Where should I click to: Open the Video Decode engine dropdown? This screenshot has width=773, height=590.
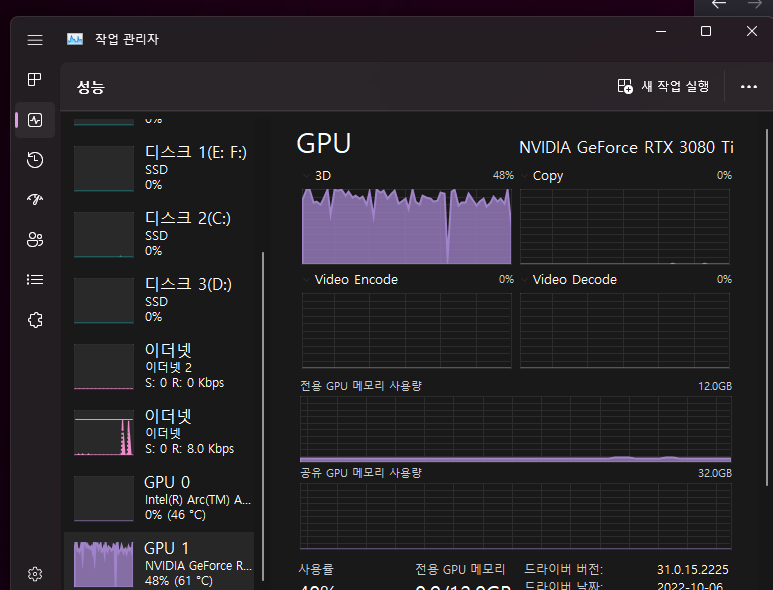pos(525,280)
